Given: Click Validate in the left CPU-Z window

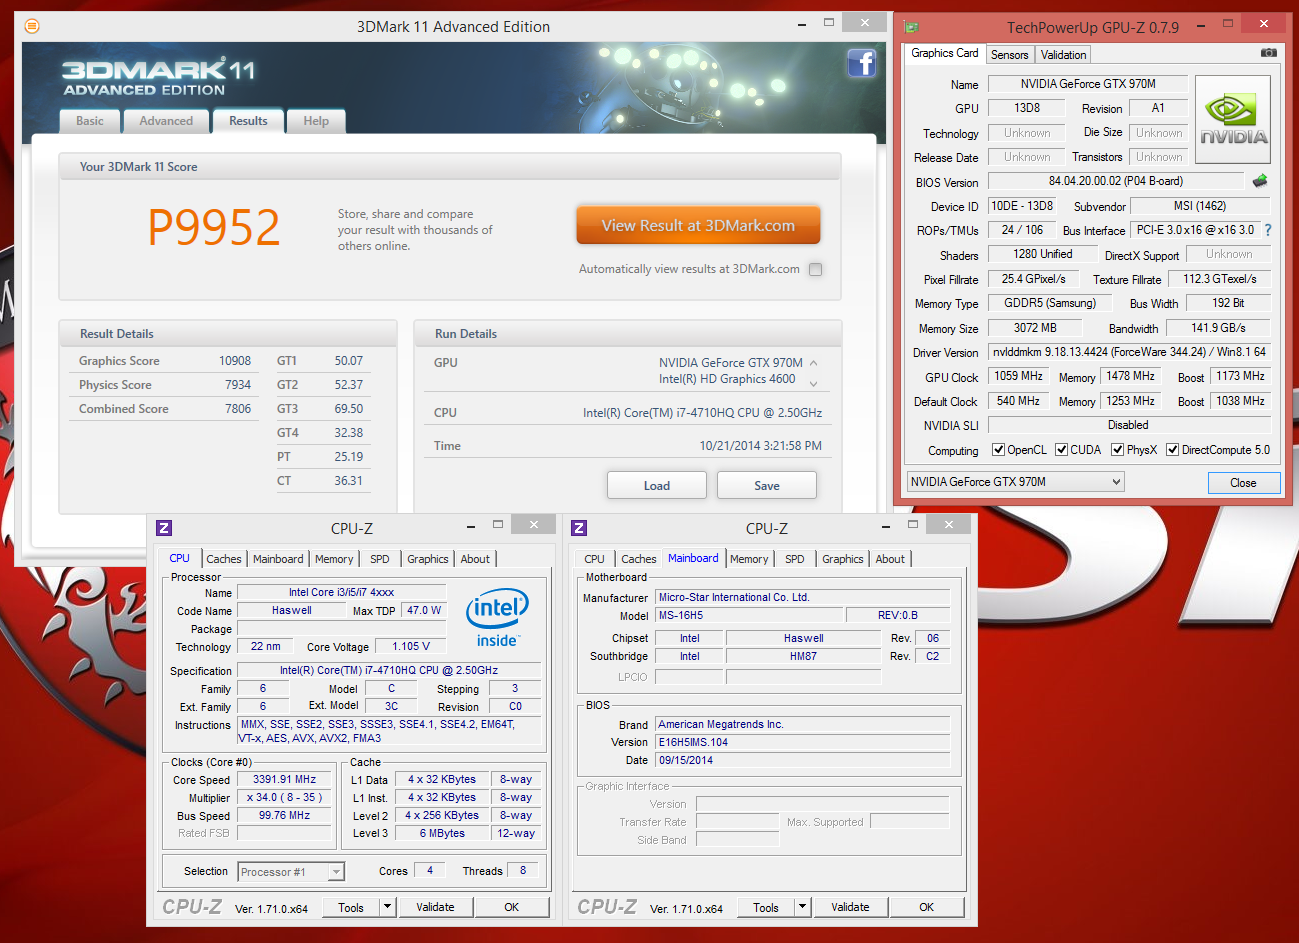Looking at the screenshot, I should pyautogui.click(x=435, y=907).
